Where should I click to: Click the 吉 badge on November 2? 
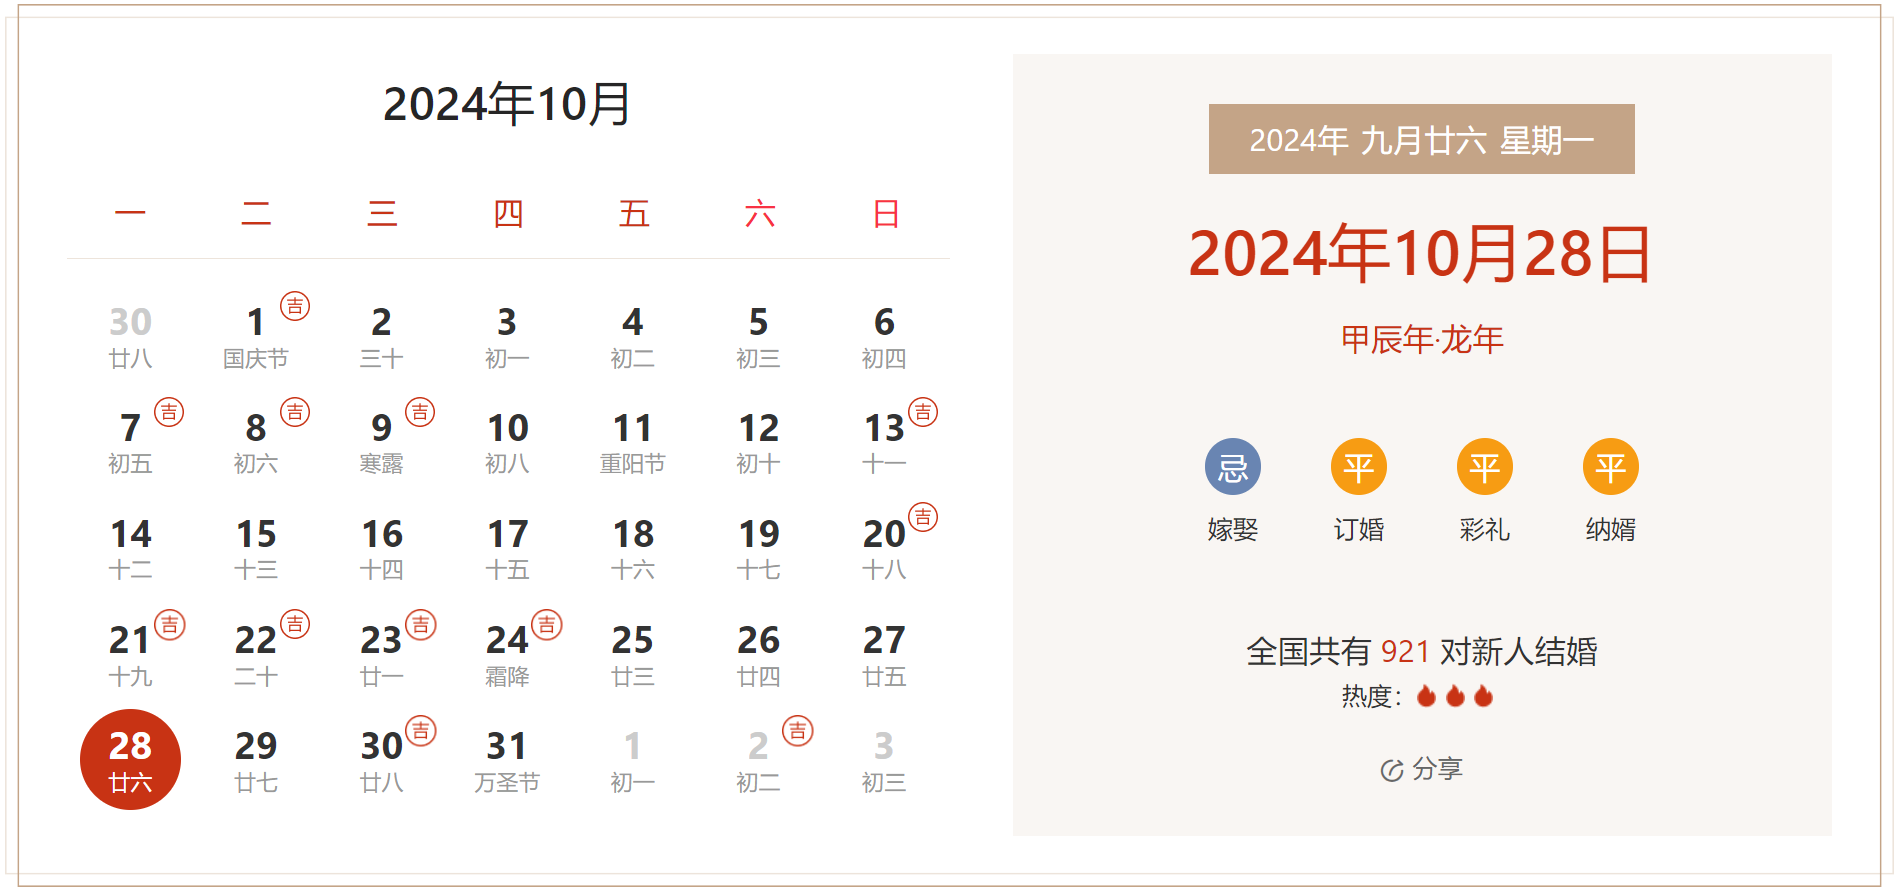tap(798, 731)
